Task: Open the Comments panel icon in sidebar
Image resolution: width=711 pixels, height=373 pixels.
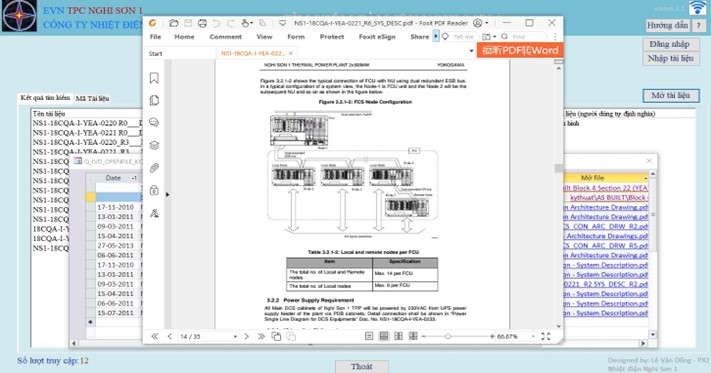Action: coord(154,122)
